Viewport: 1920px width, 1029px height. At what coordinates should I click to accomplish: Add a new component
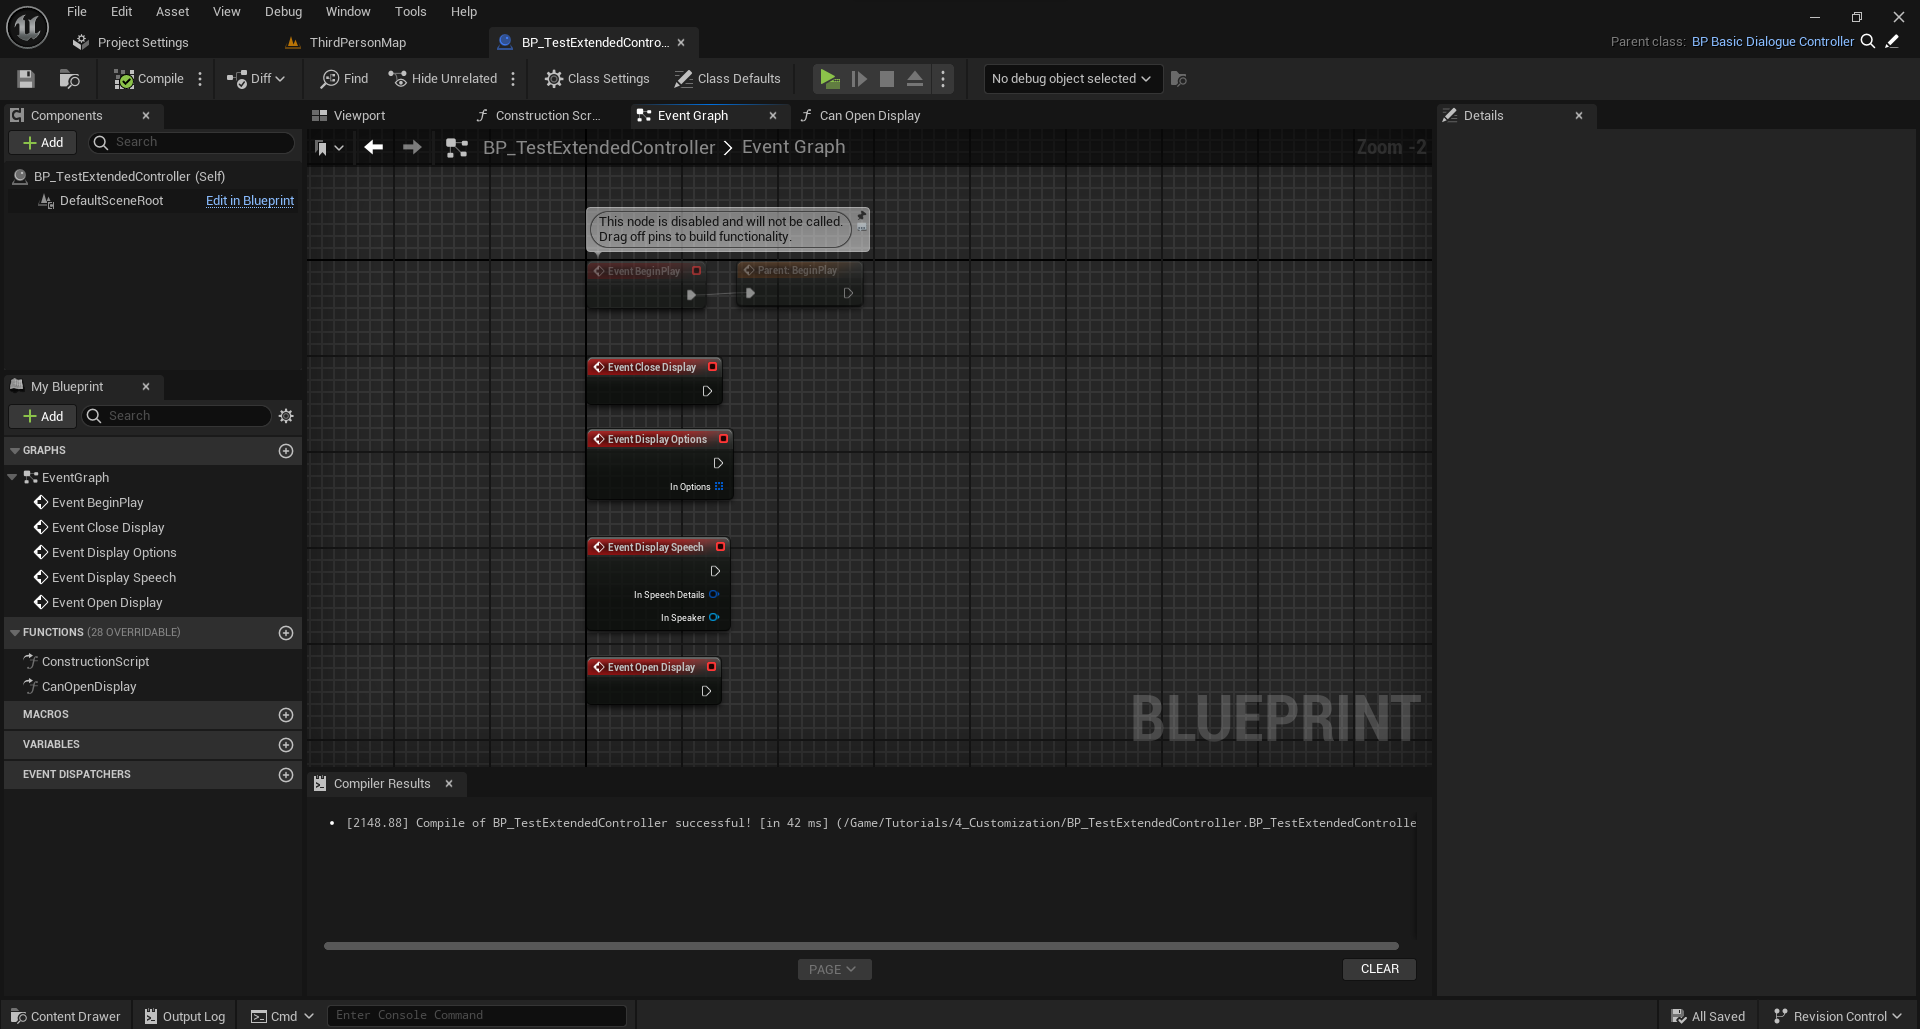pos(43,143)
